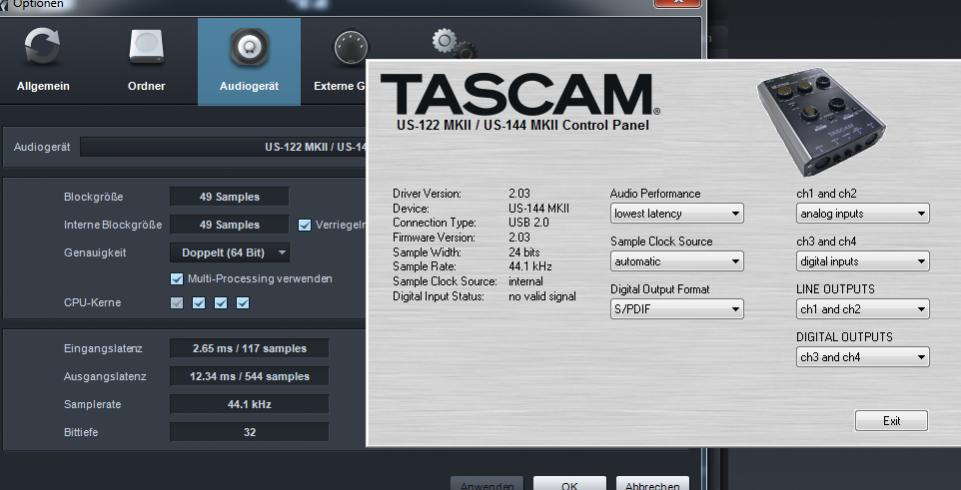Image resolution: width=961 pixels, height=490 pixels.
Task: Open ch1 and ch2 analog inputs dropdown
Action: pos(862,214)
